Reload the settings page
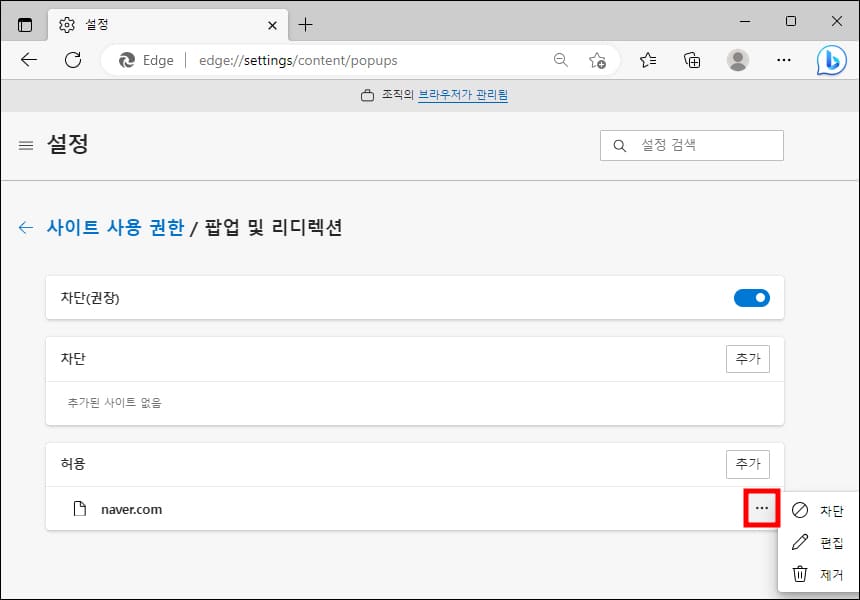The width and height of the screenshot is (860, 600). (x=72, y=60)
